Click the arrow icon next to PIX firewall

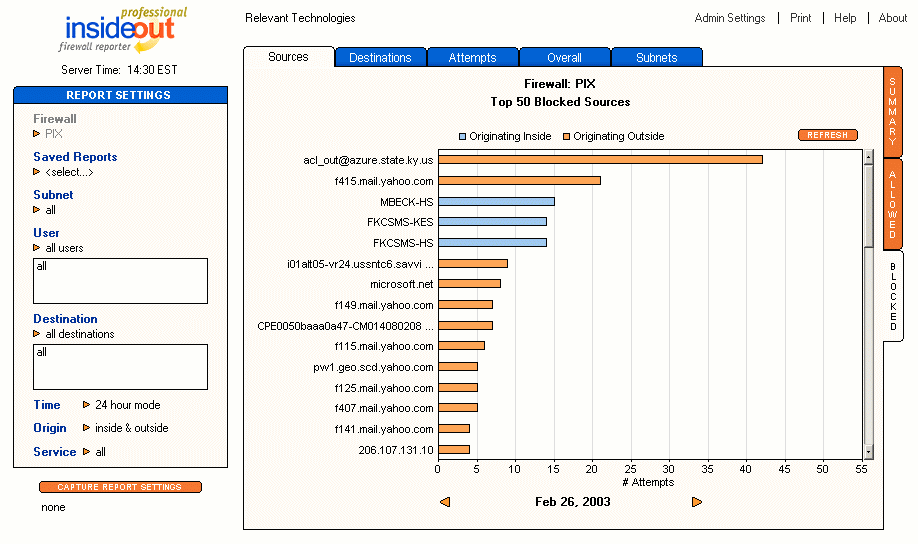pyautogui.click(x=37, y=133)
